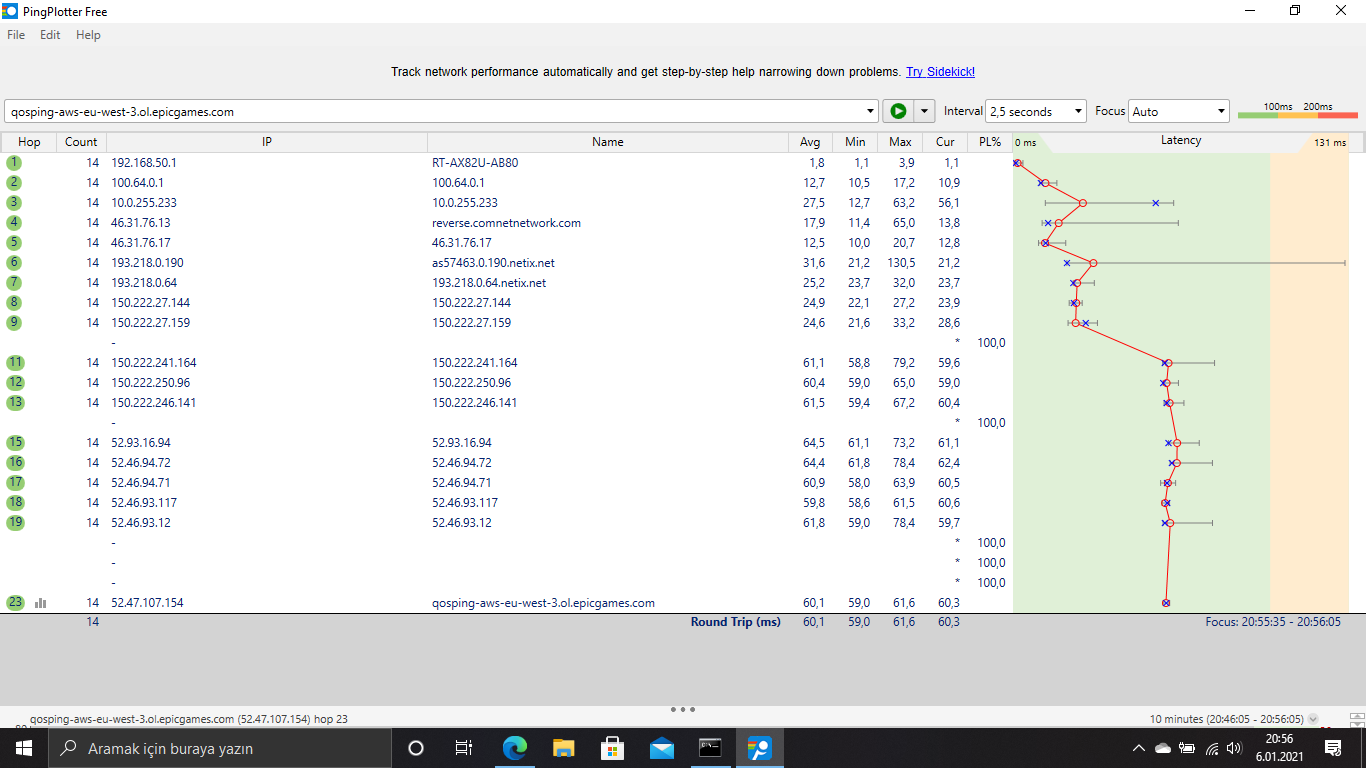Select the hop 15 green circle
Screen dimensions: 1366x768
15,442
